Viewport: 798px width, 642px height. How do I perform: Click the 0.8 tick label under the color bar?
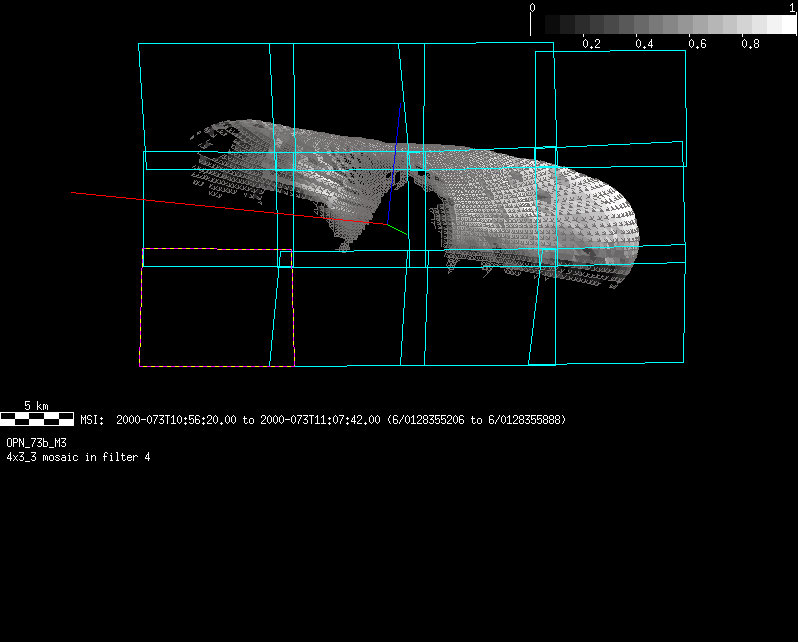[x=750, y=45]
